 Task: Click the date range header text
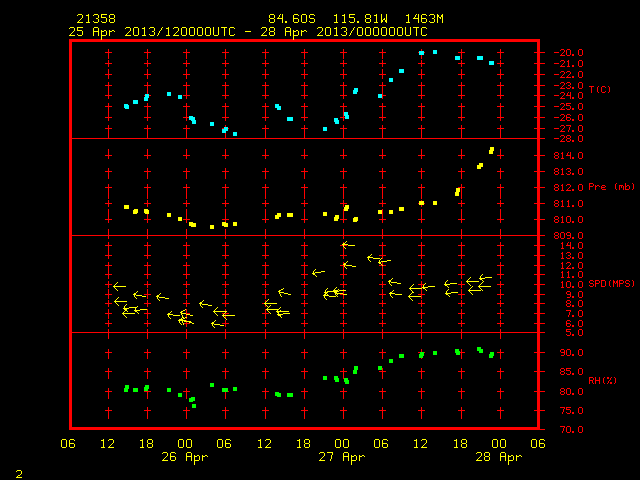tap(248, 32)
